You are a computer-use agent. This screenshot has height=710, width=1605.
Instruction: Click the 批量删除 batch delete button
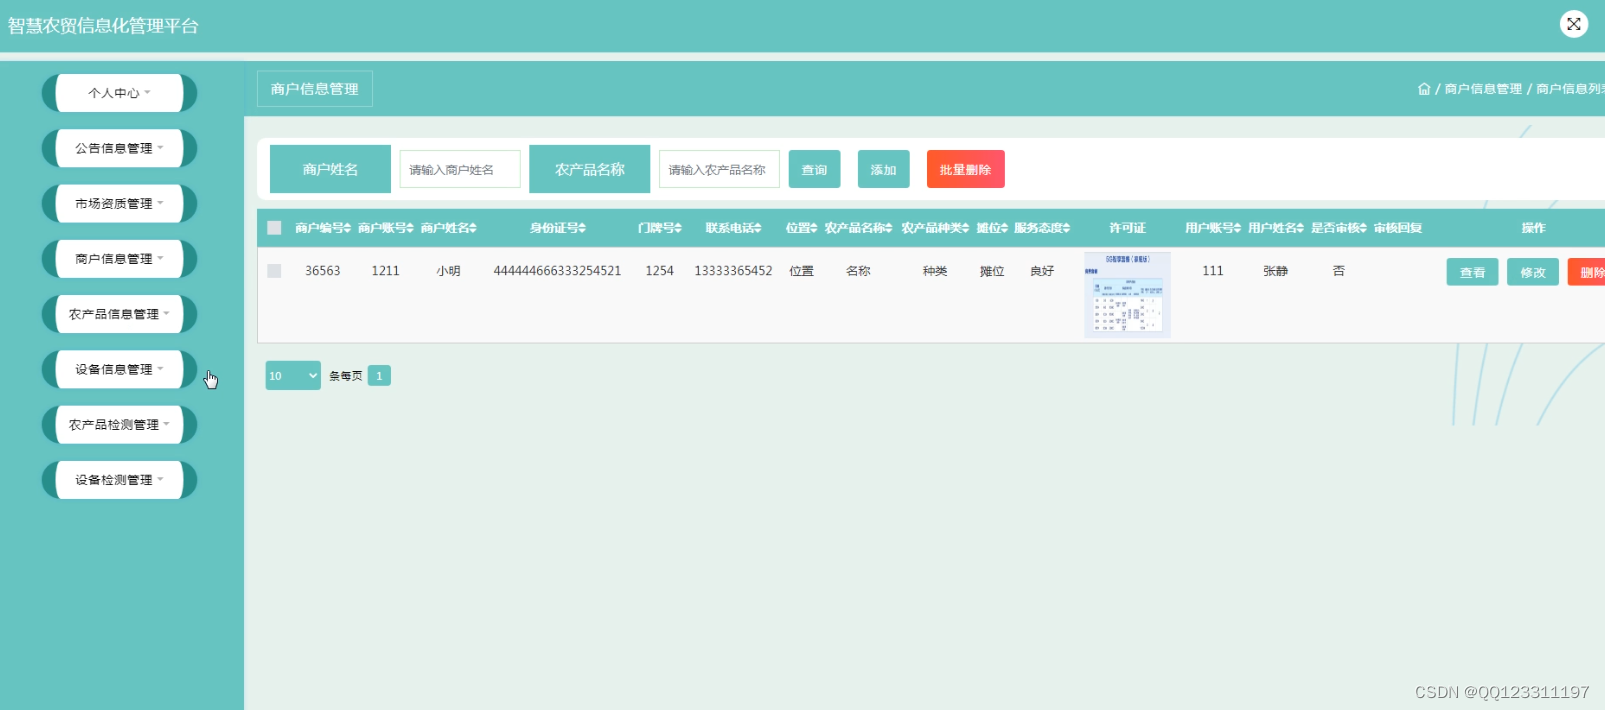click(x=966, y=169)
